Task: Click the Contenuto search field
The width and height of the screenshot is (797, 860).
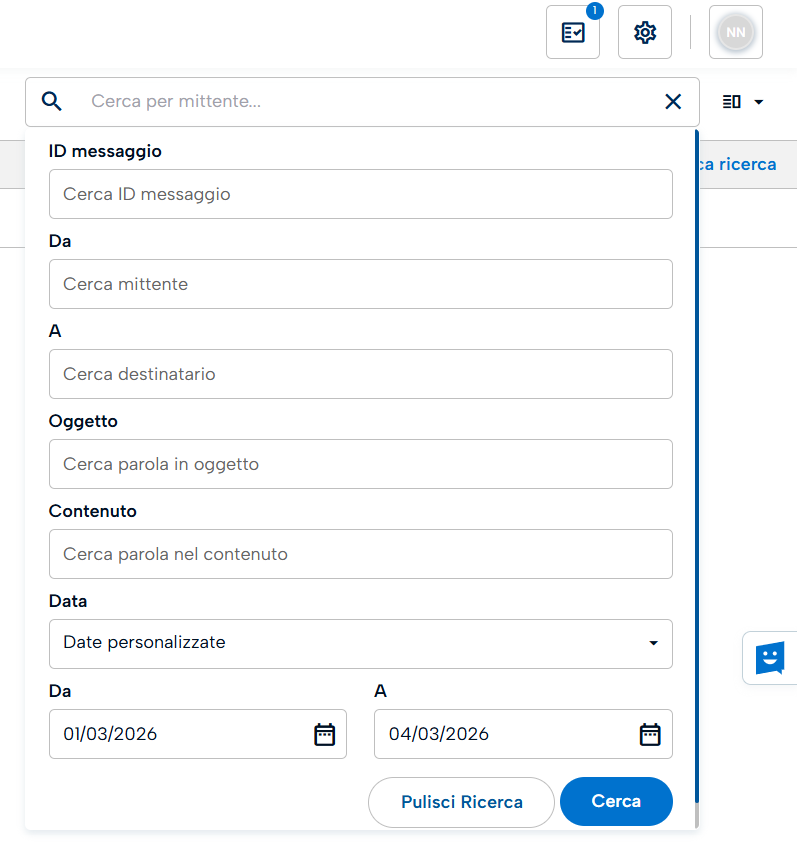Action: pyautogui.click(x=360, y=554)
